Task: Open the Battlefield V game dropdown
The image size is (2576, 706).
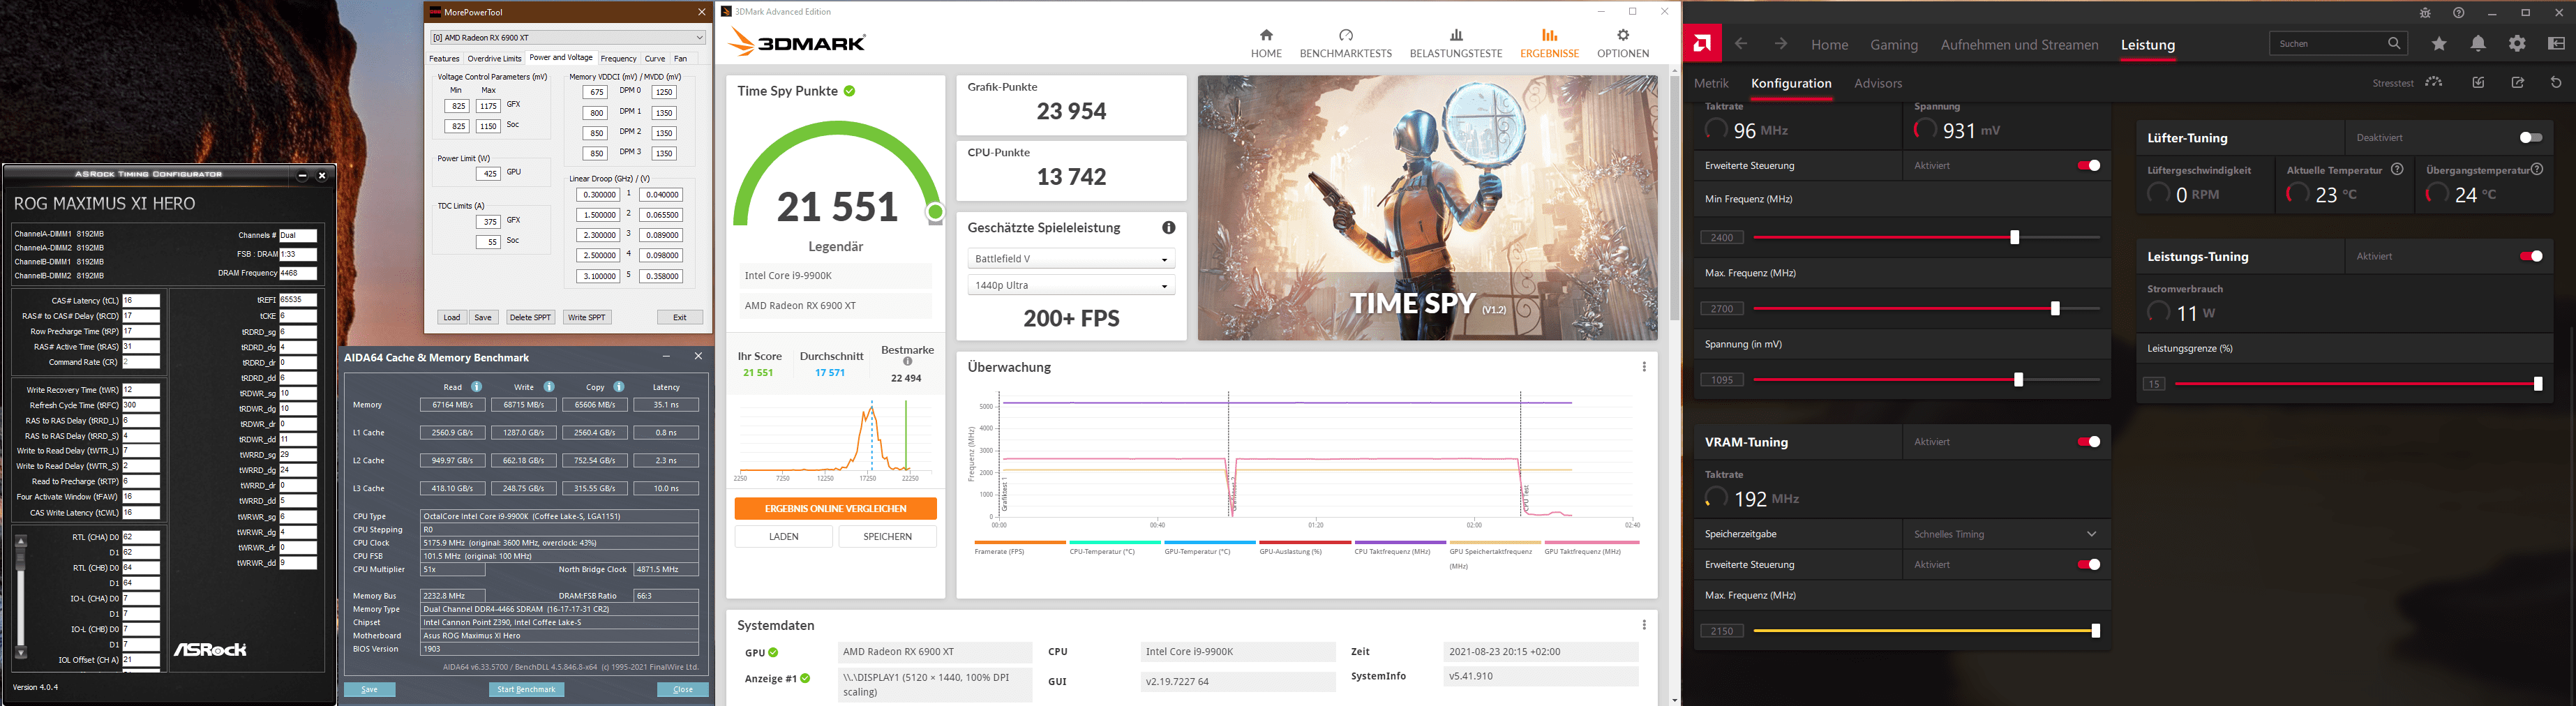Action: tap(1071, 259)
